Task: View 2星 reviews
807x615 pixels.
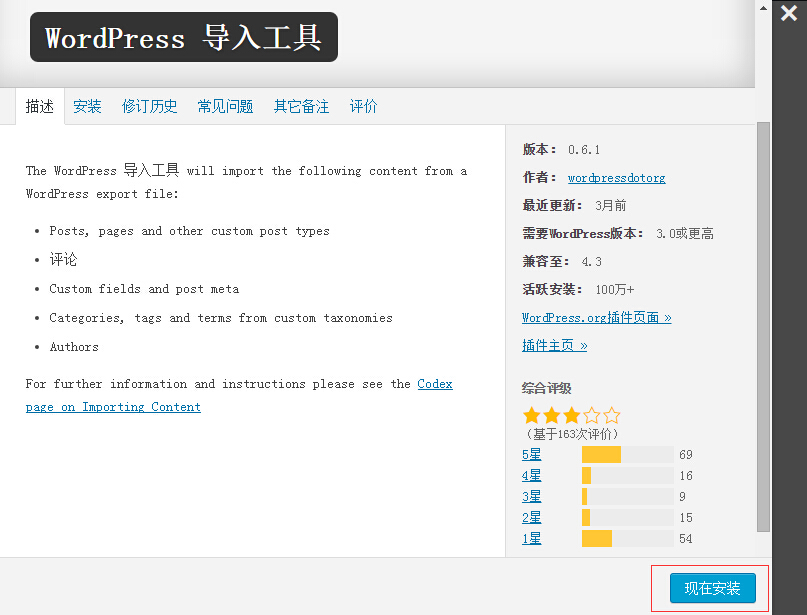Action: click(532, 518)
